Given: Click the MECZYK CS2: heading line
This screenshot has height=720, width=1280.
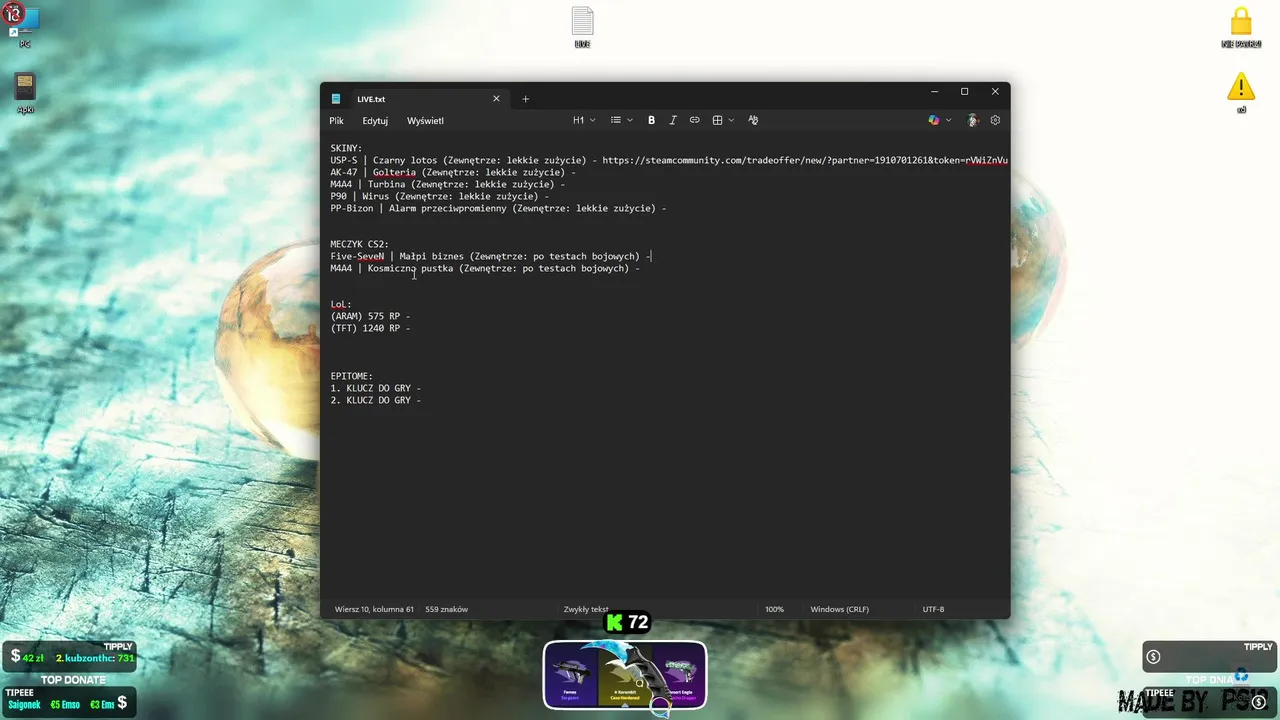Looking at the screenshot, I should pos(360,244).
